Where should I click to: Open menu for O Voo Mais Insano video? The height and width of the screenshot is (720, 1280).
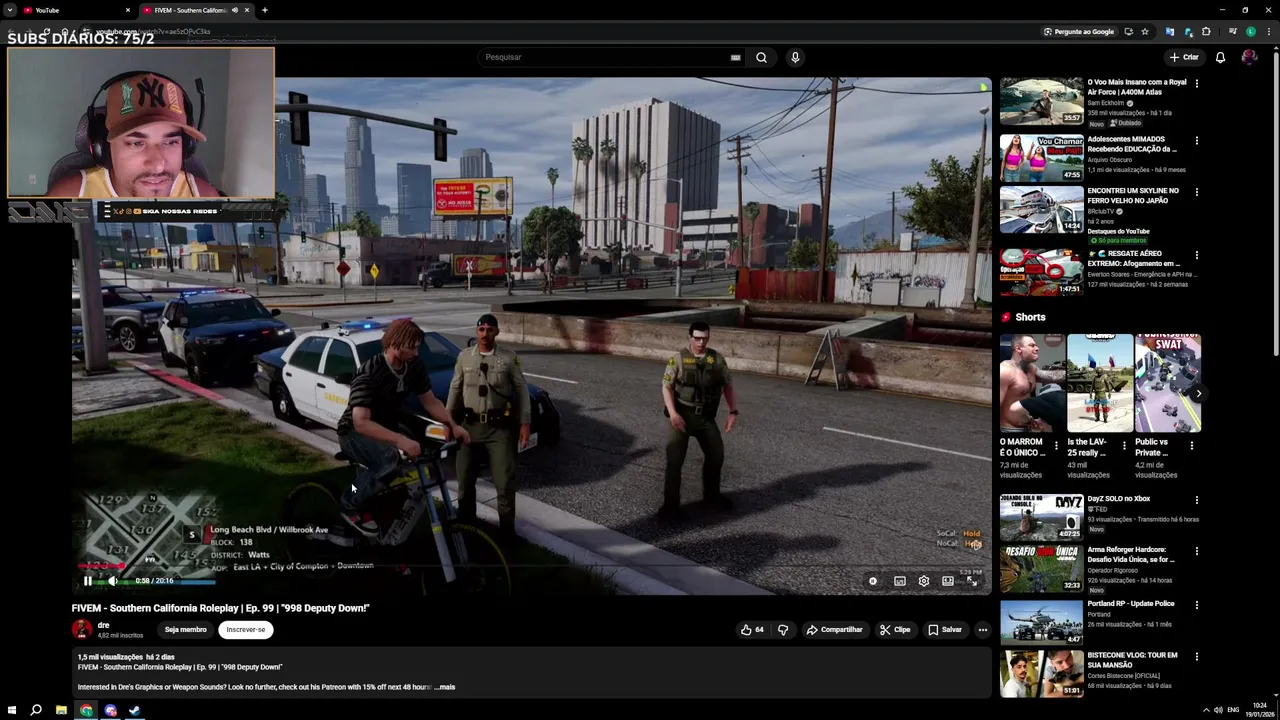(x=1197, y=83)
